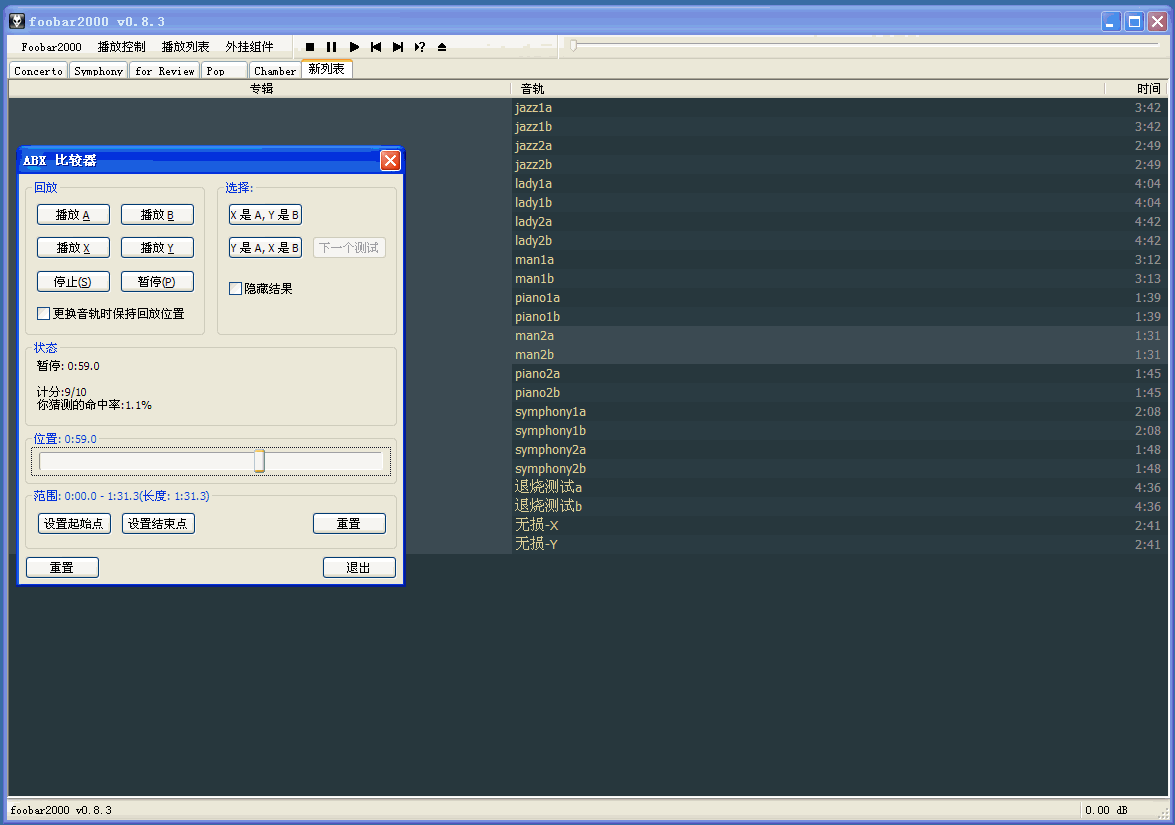Click the 设置起始点 button
Image resolution: width=1175 pixels, height=825 pixels.
tap(73, 524)
